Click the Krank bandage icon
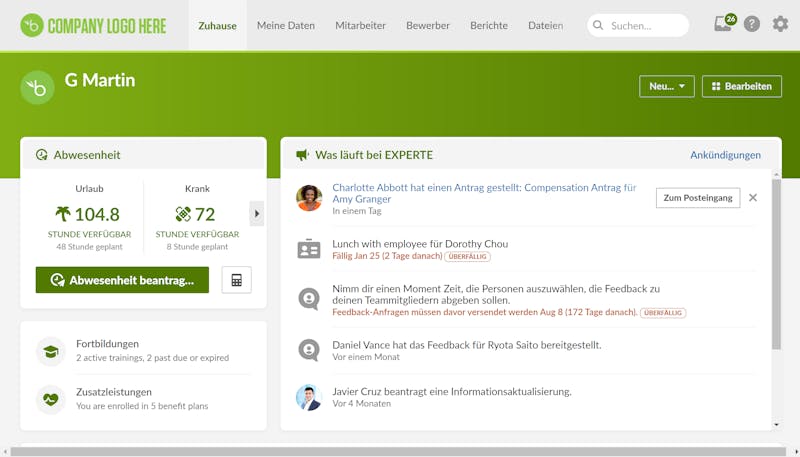The width and height of the screenshot is (800, 457). (x=183, y=214)
